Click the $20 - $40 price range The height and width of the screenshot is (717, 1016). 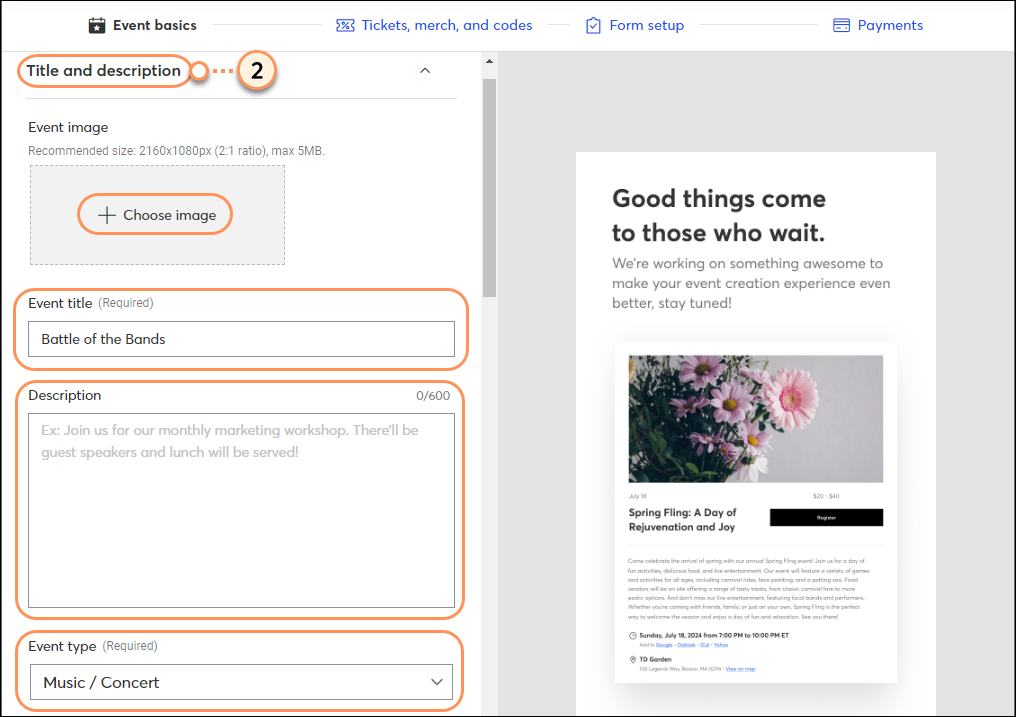coord(826,496)
